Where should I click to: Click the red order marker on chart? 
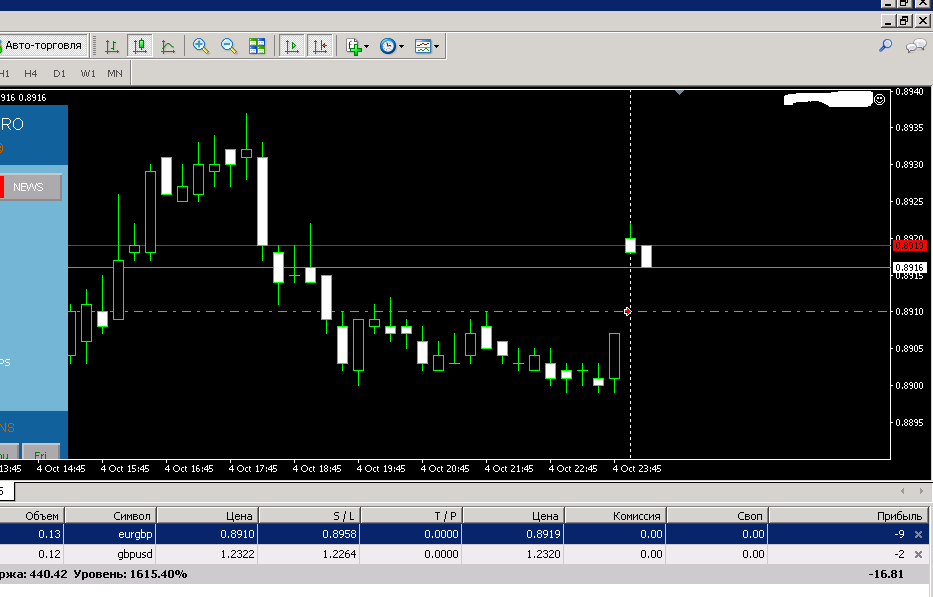[627, 311]
